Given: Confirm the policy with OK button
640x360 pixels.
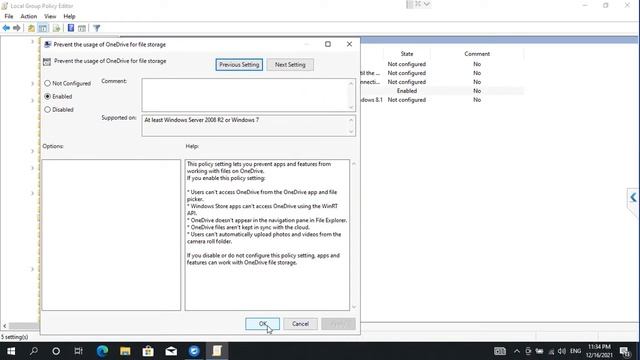Looking at the screenshot, I should coord(262,324).
